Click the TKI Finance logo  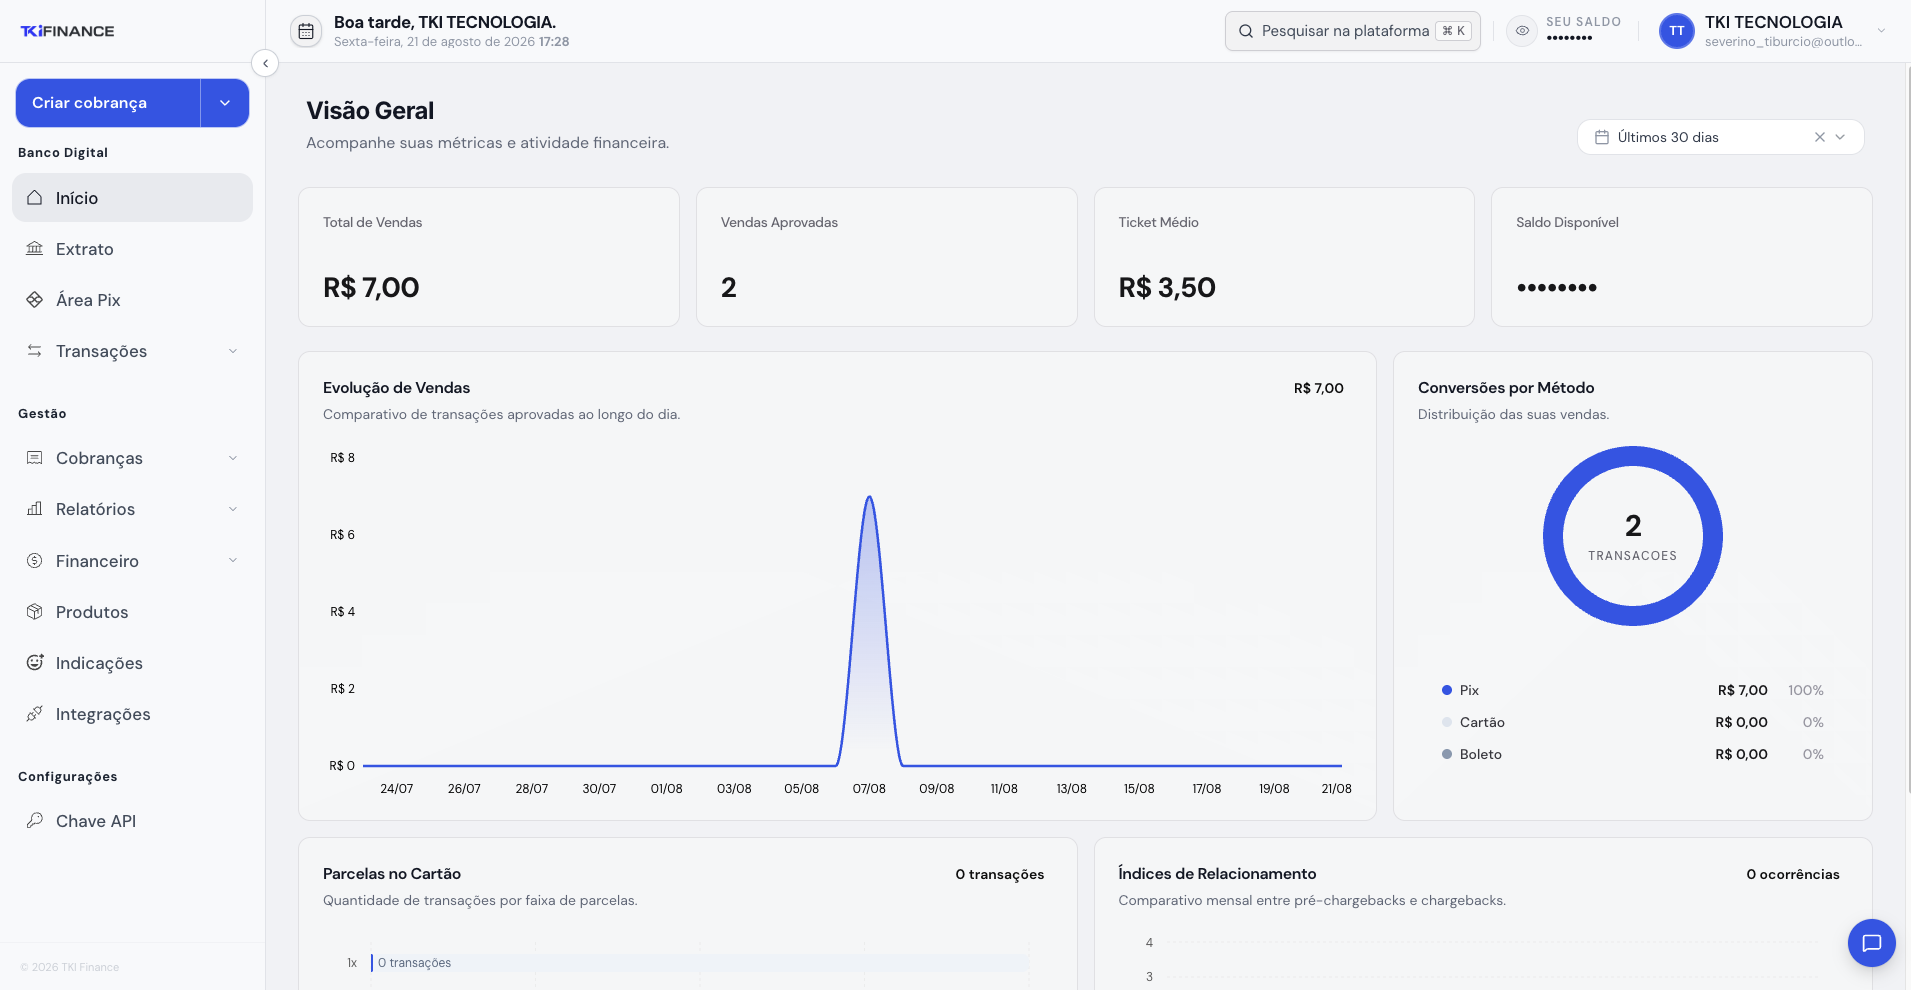point(67,31)
